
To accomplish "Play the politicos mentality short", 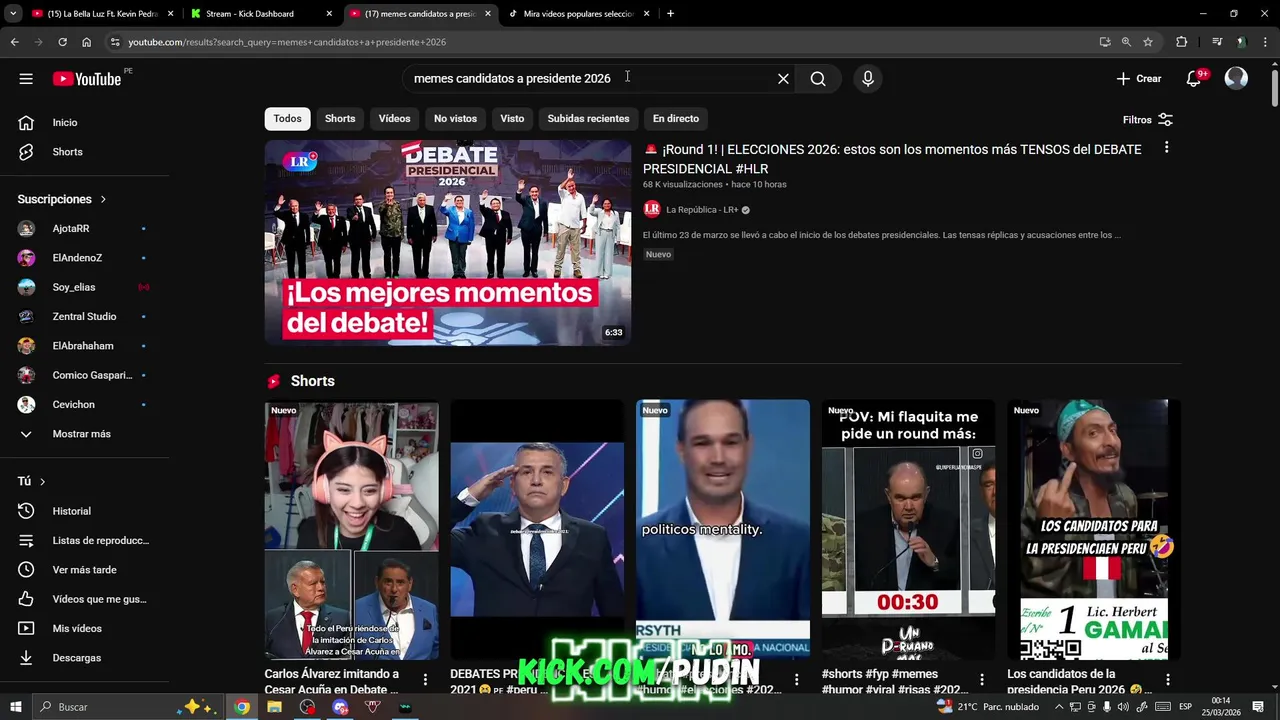I will pyautogui.click(x=723, y=530).
